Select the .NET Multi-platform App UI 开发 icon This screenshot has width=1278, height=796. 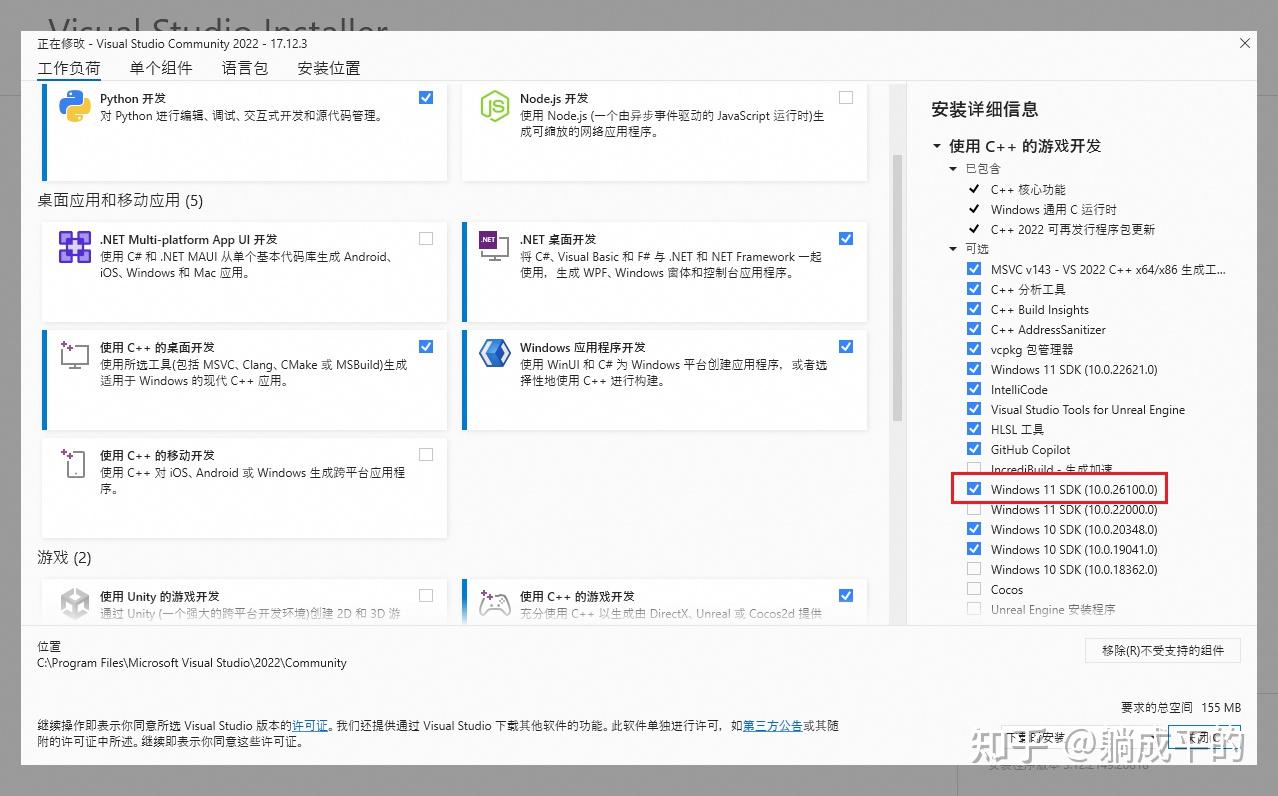pos(75,247)
